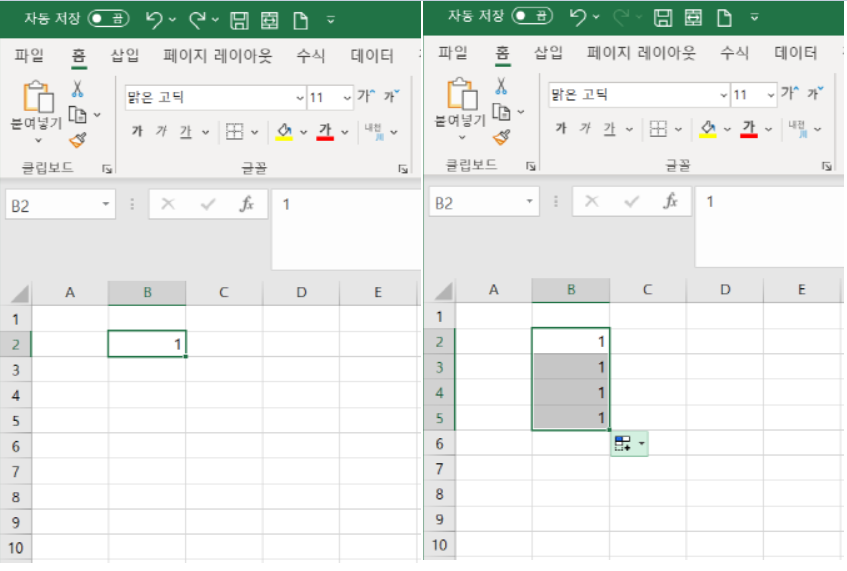The height and width of the screenshot is (571, 847).
Task: Click Format Painter brush in right window
Action: pos(501,138)
